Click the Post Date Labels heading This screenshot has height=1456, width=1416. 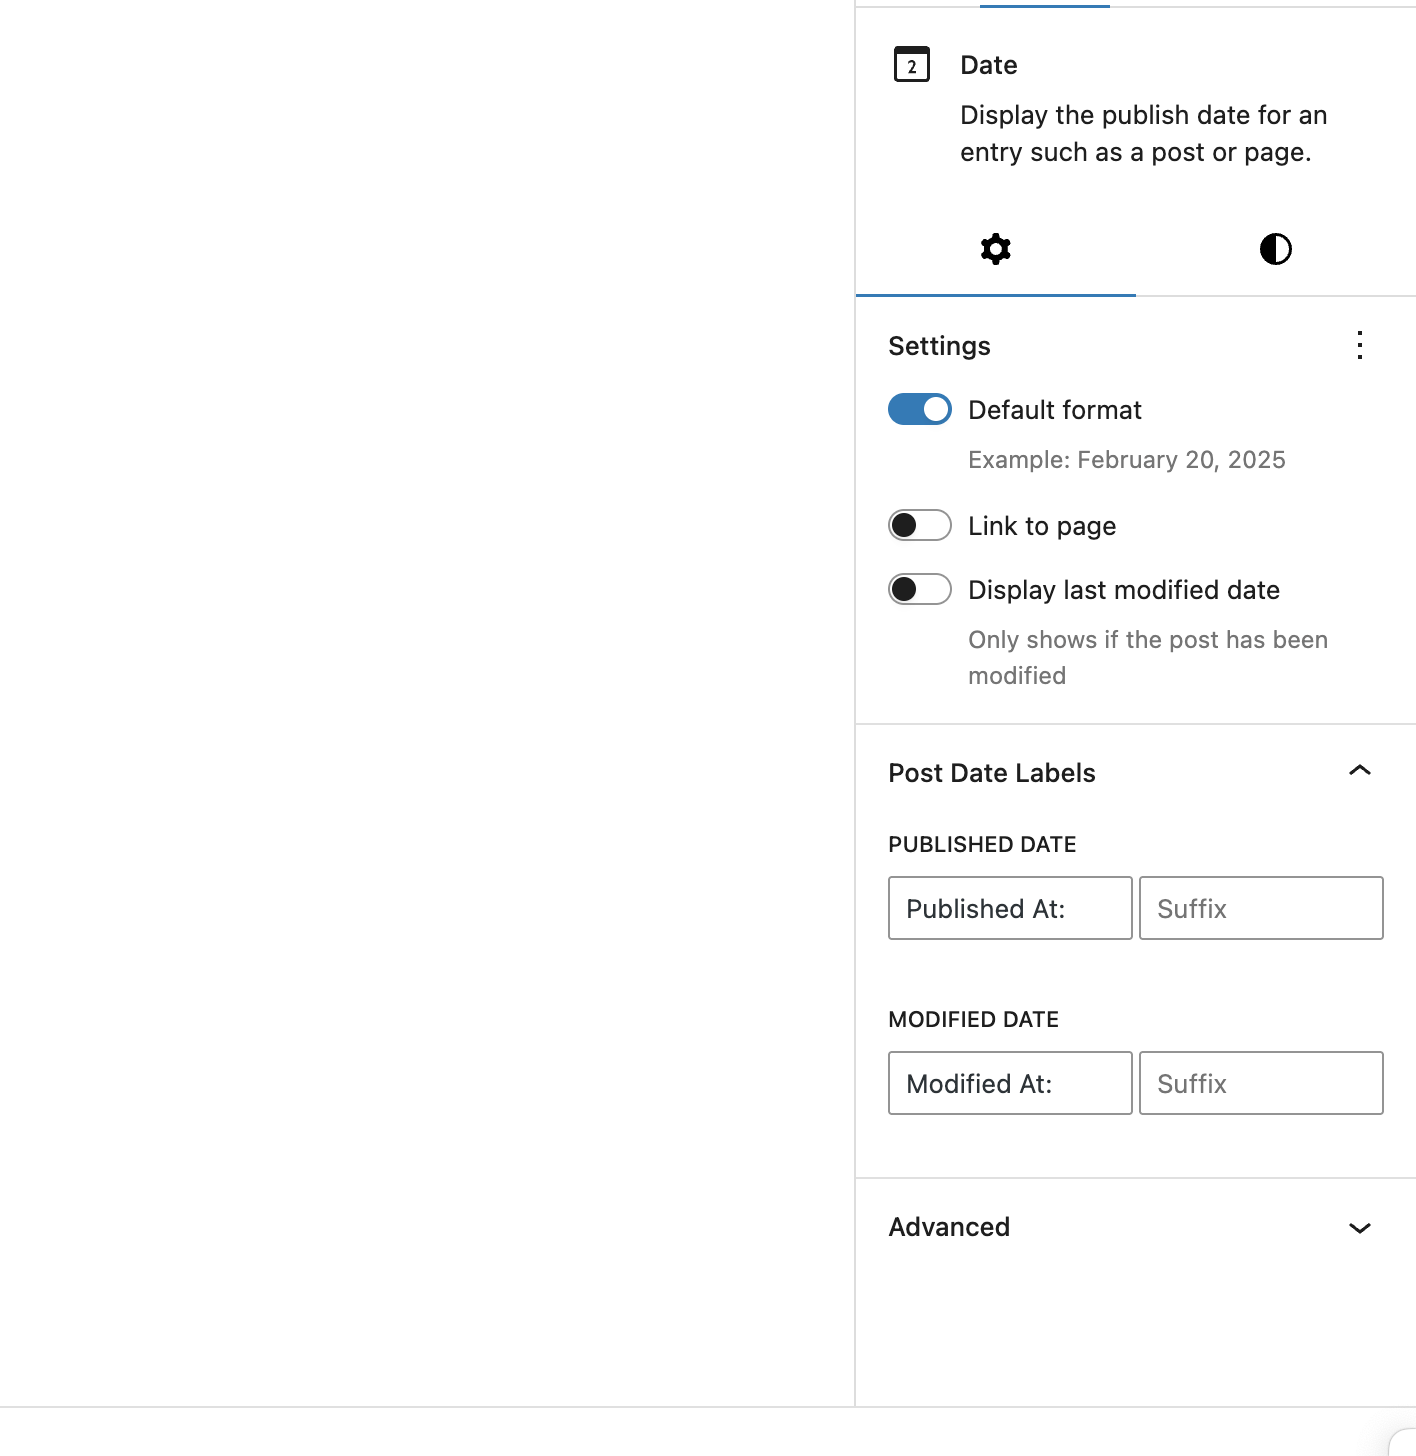(992, 773)
